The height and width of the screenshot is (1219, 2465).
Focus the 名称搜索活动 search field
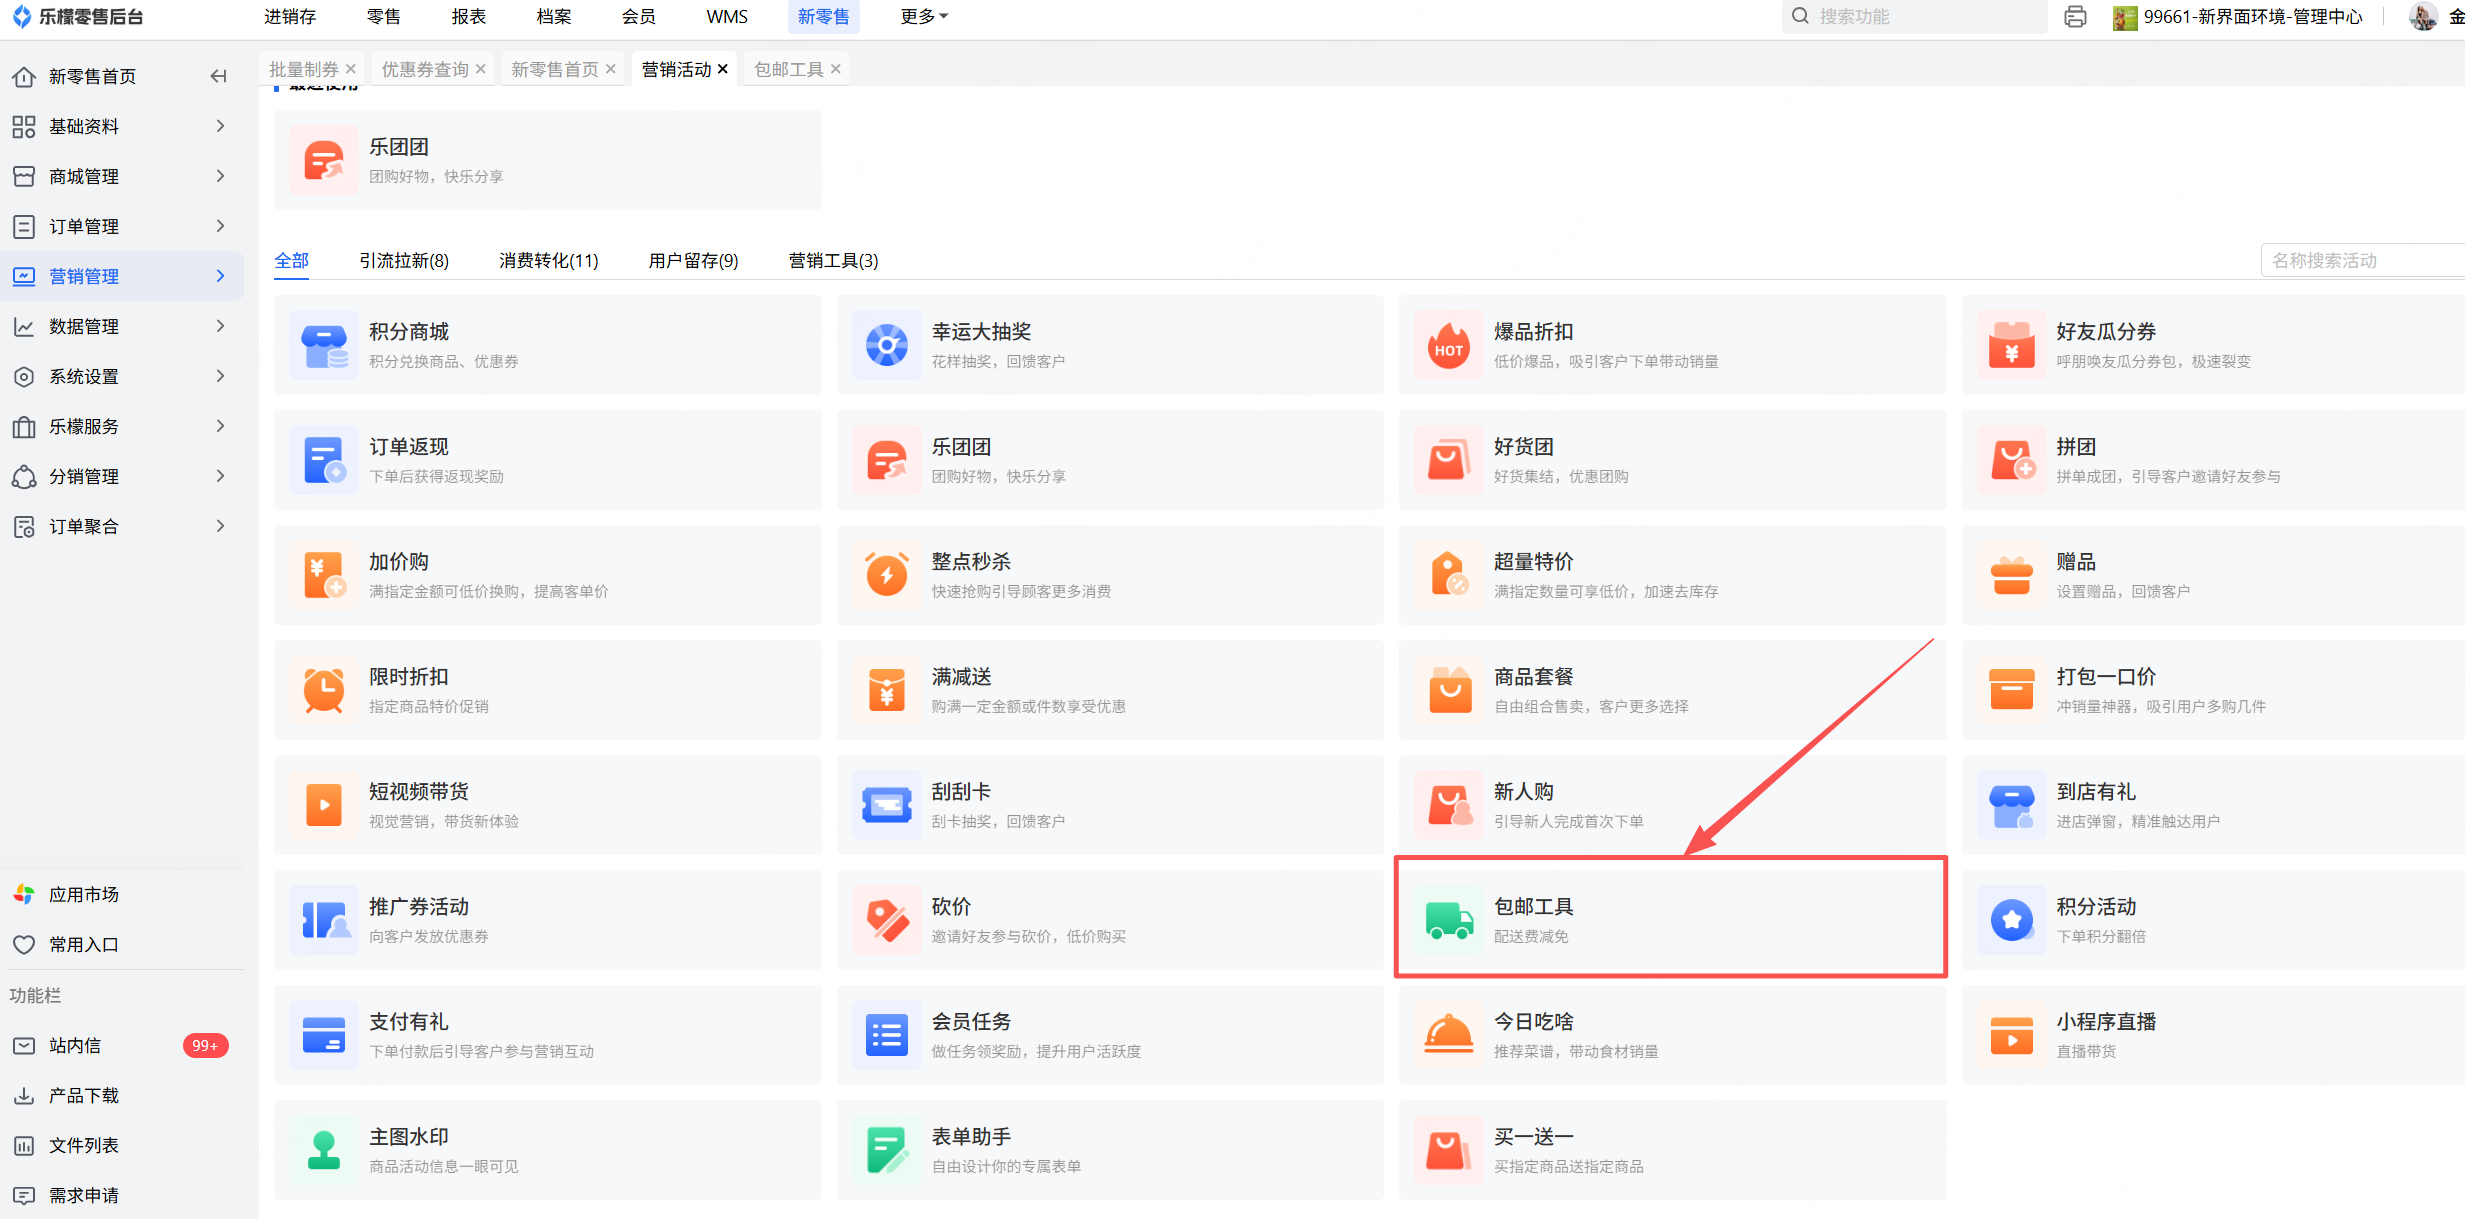(x=2360, y=261)
